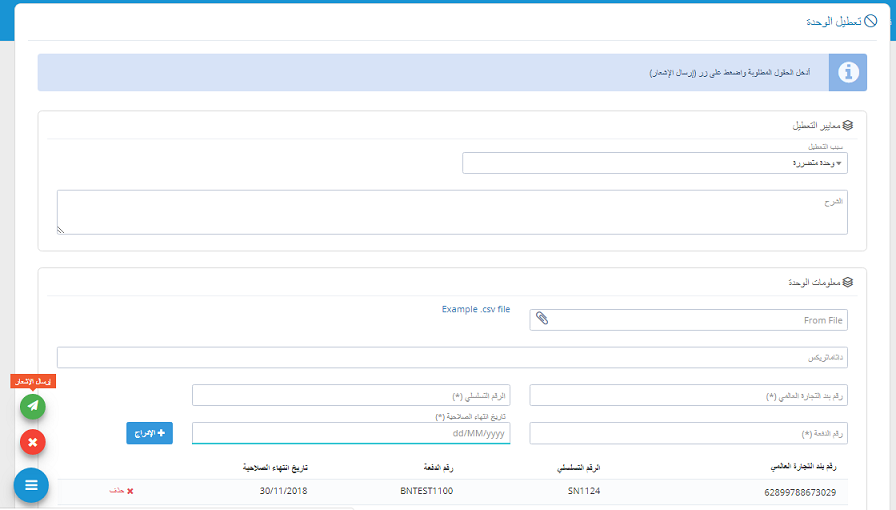Click the داتاماتريكس input field
The height and width of the screenshot is (510, 896).
coord(452,357)
